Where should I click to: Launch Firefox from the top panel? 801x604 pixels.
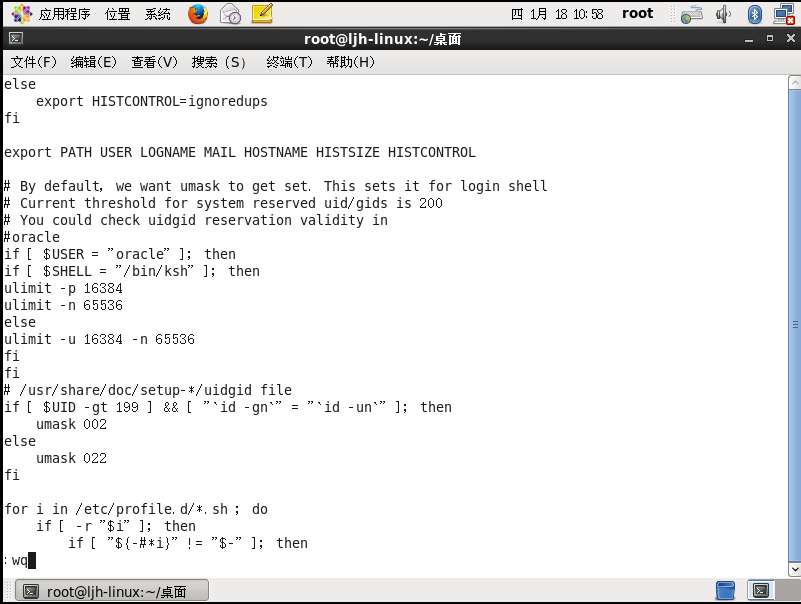pyautogui.click(x=198, y=14)
